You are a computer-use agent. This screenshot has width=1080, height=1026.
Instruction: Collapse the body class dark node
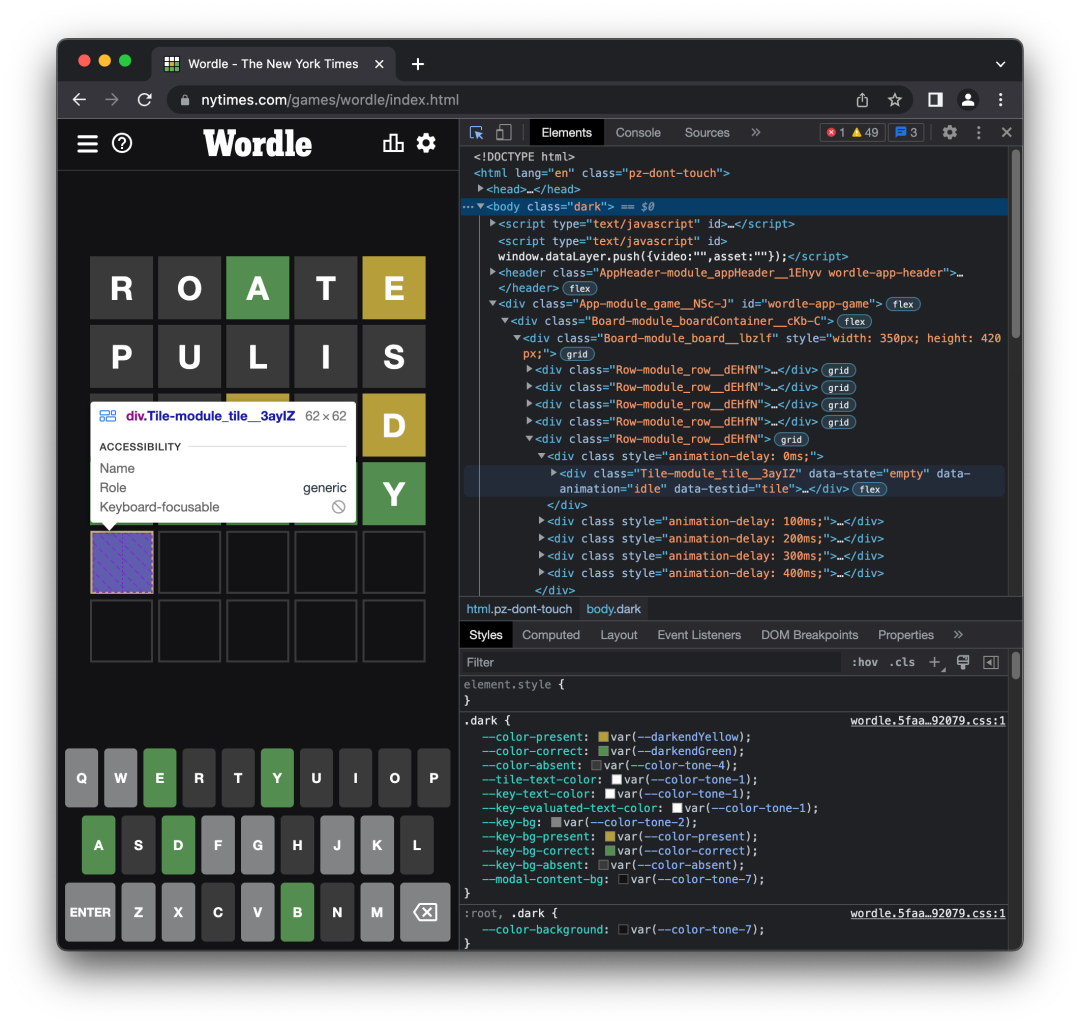tap(481, 207)
